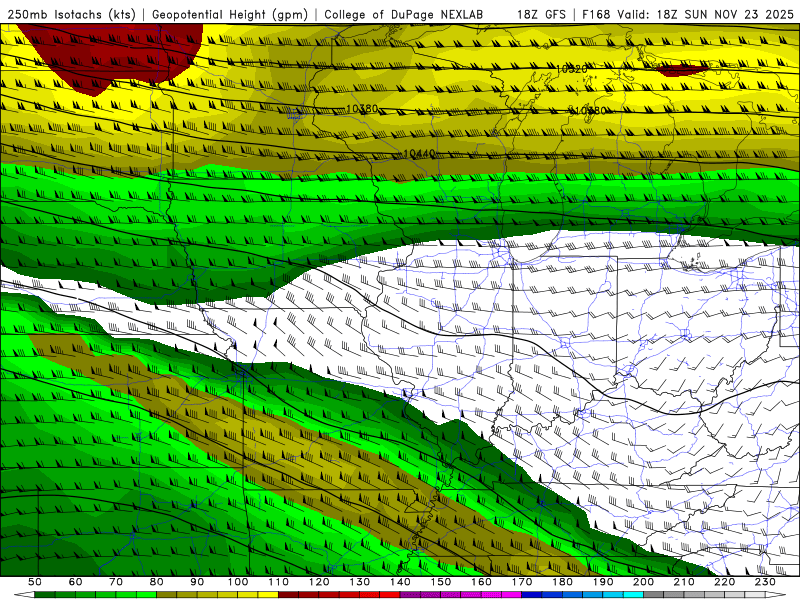Click the 50 knot scale label
The height and width of the screenshot is (600, 800).
click(x=35, y=582)
